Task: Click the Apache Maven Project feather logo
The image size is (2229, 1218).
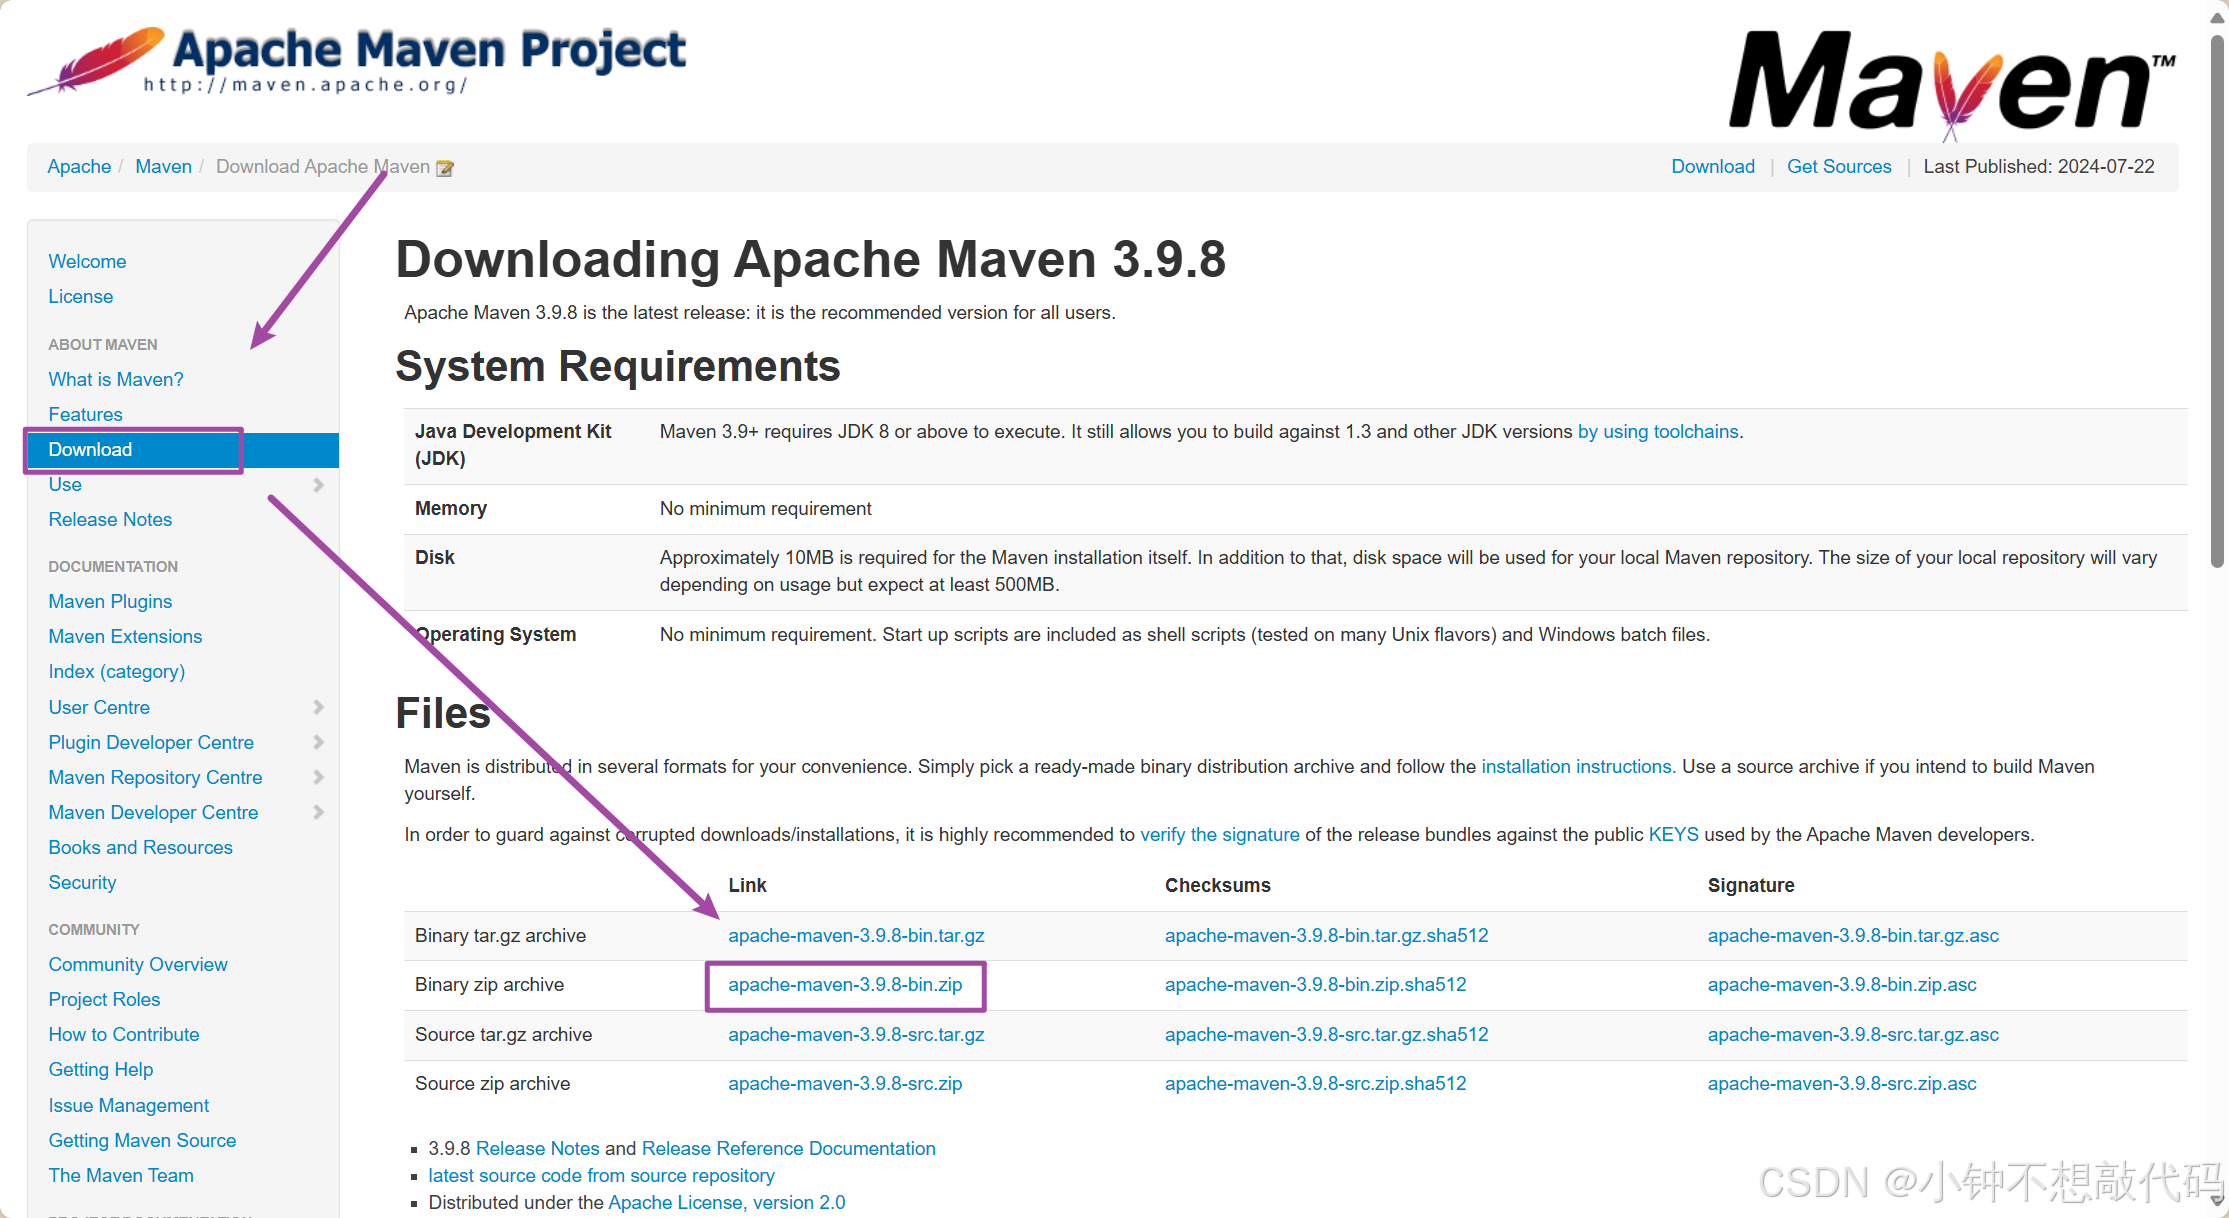Action: (x=357, y=60)
